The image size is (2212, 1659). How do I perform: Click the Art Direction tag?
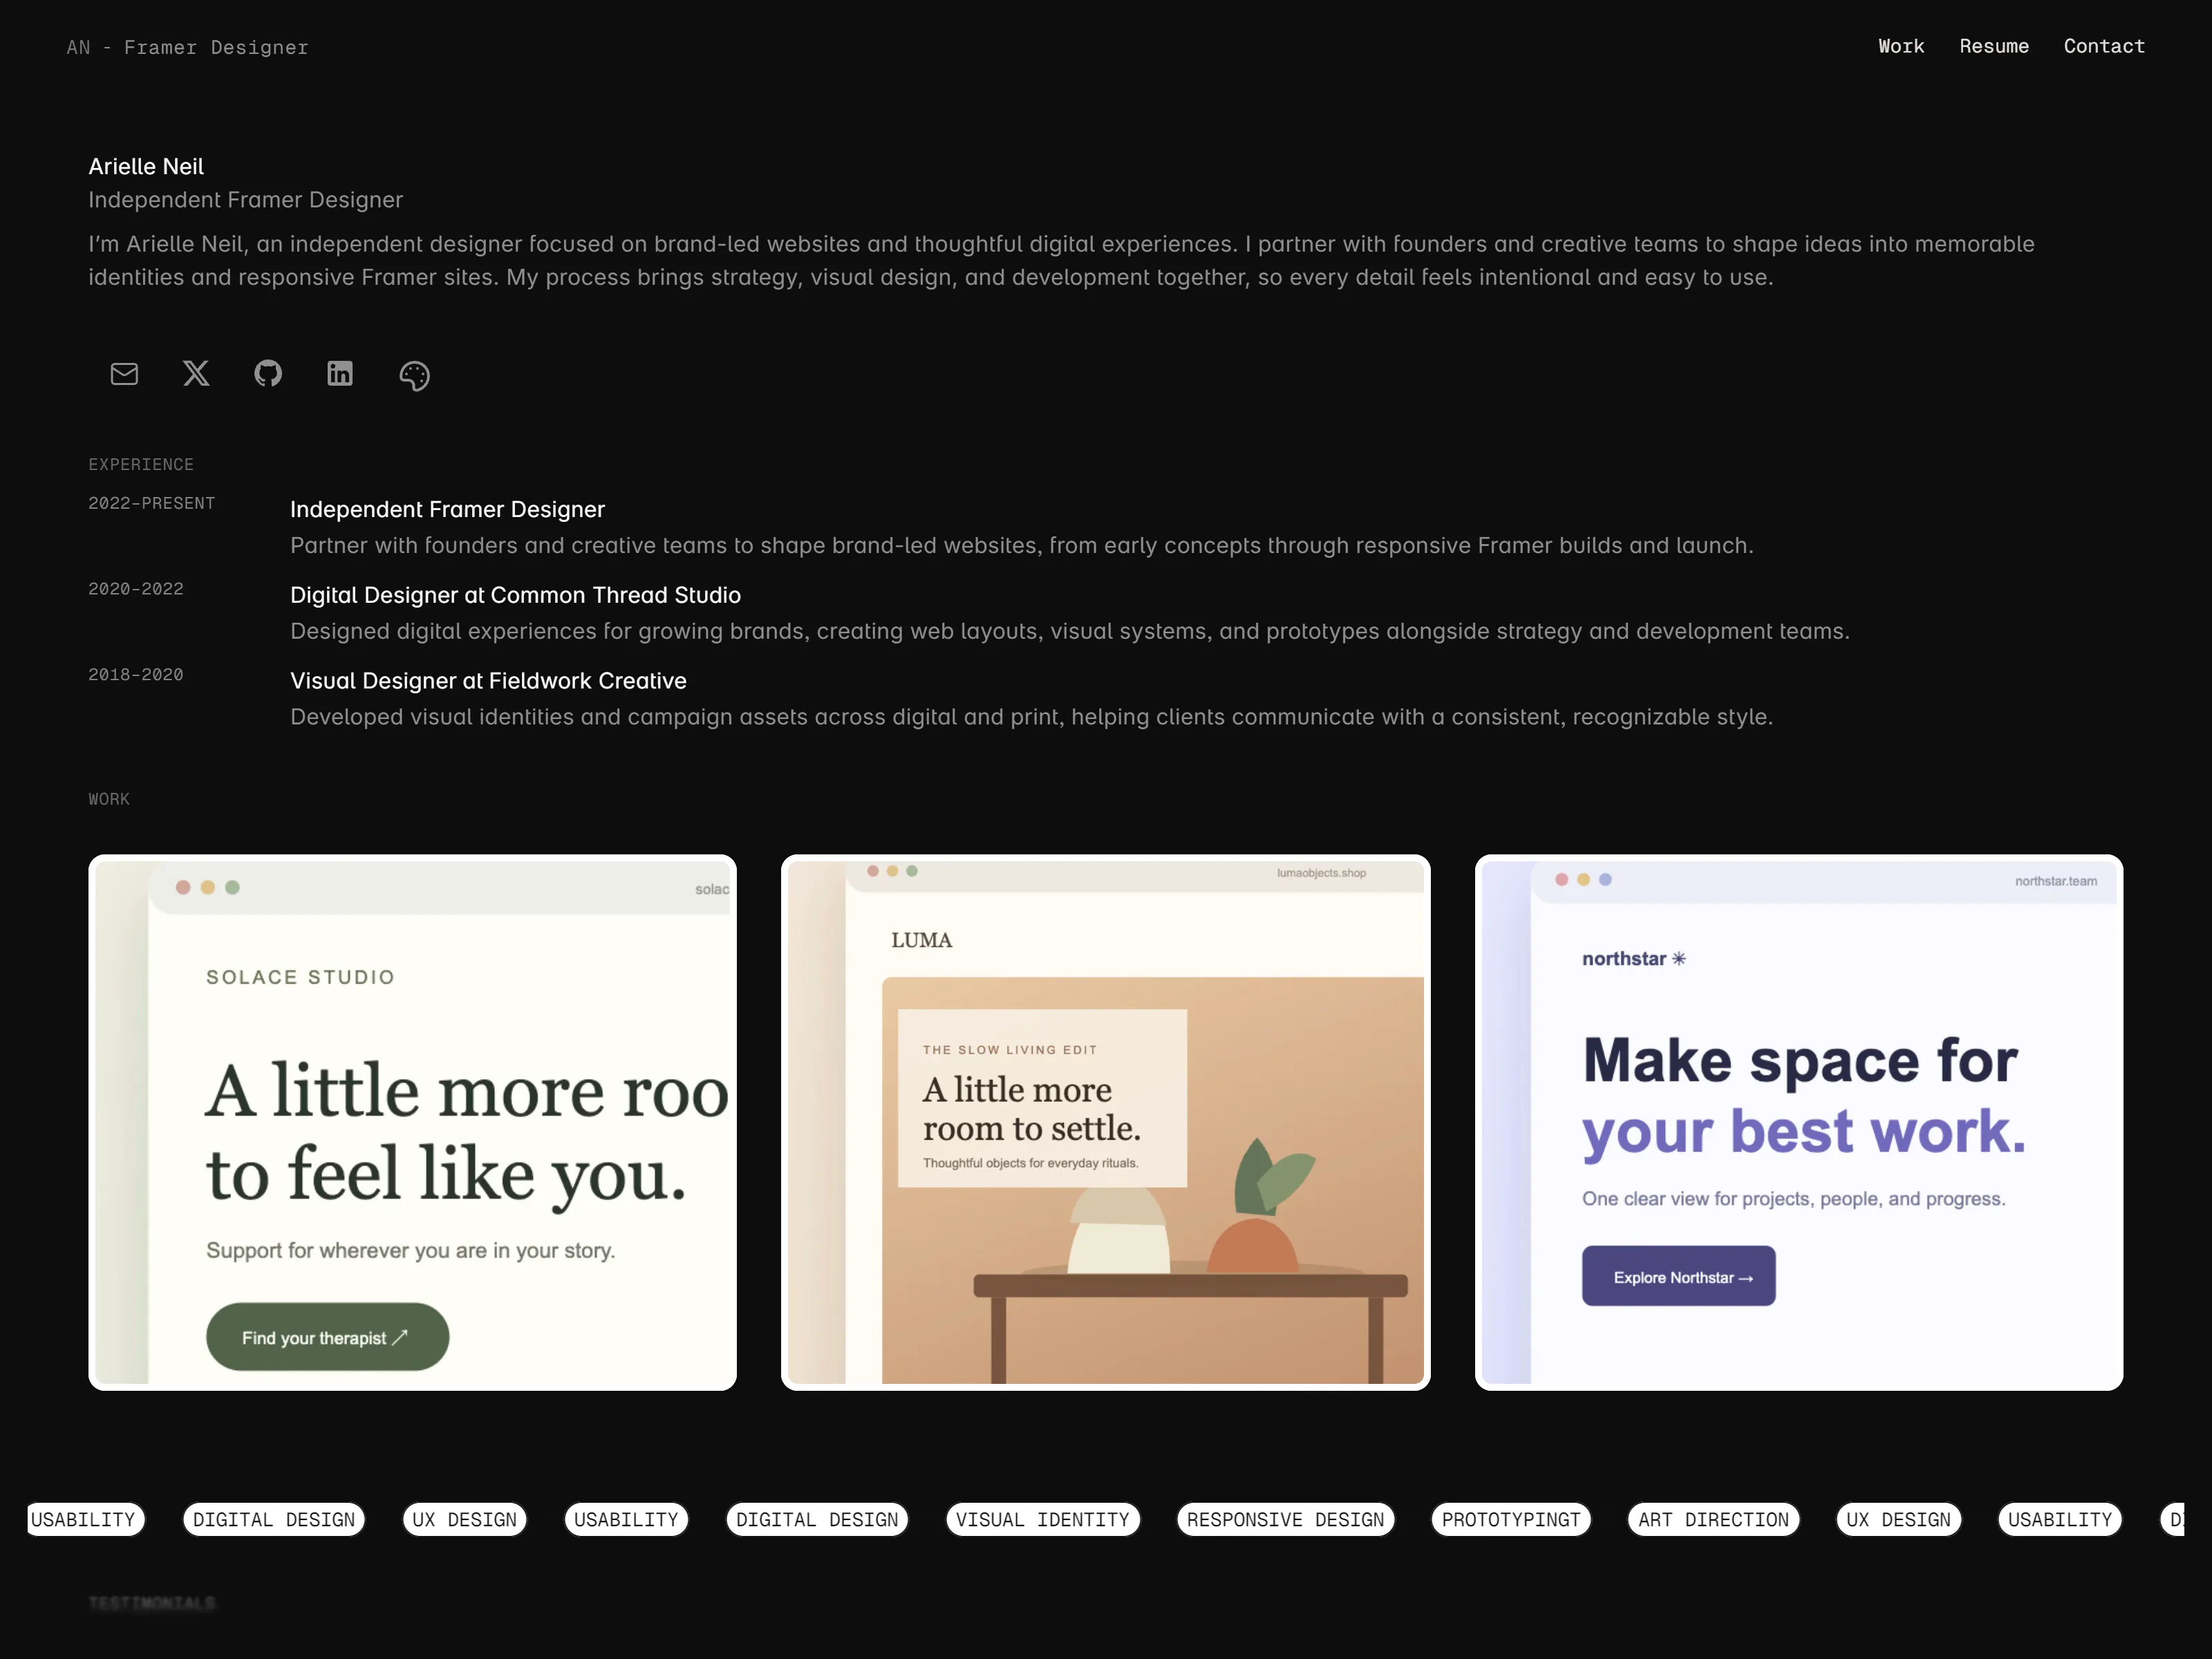(x=1713, y=1519)
